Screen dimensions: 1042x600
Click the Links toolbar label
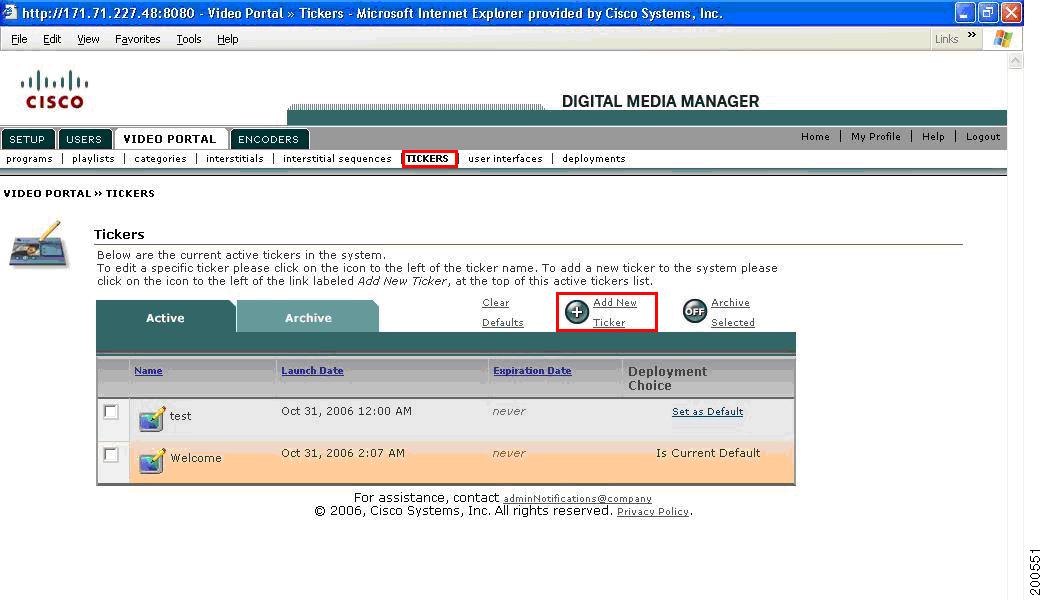tap(946, 39)
